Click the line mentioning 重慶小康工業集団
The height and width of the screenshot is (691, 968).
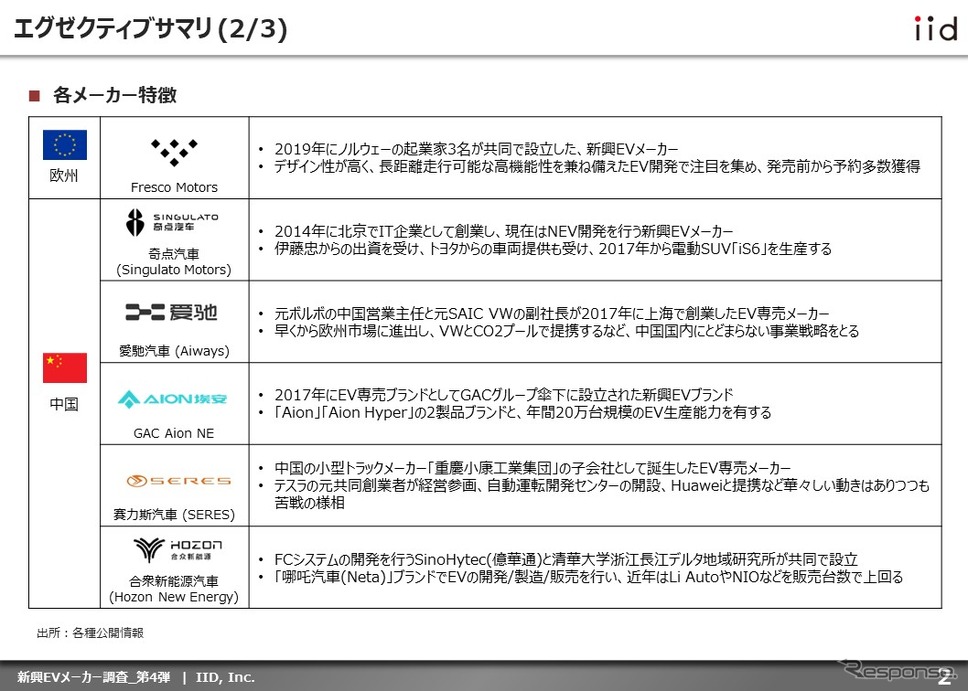tap(533, 468)
